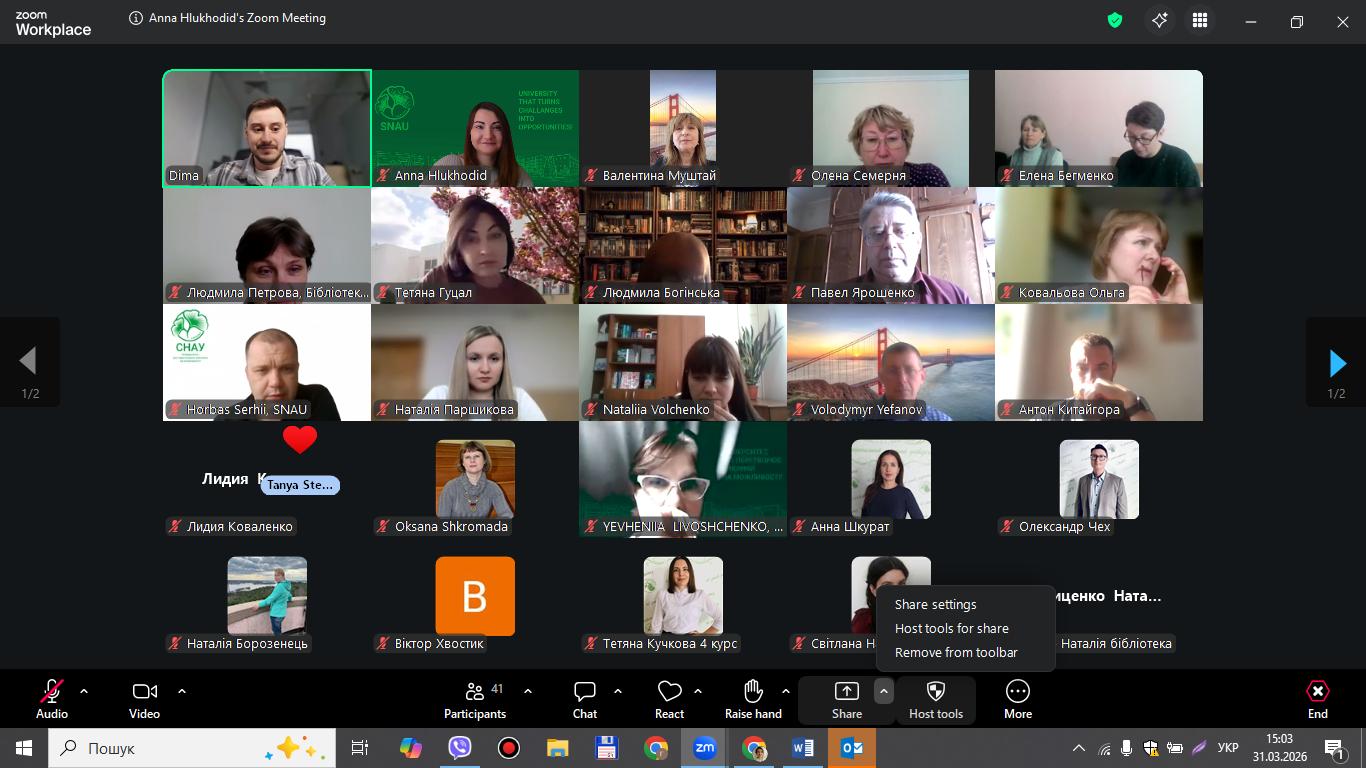Open the More options menu
Screen dimensions: 1366x768
pos(1018,699)
